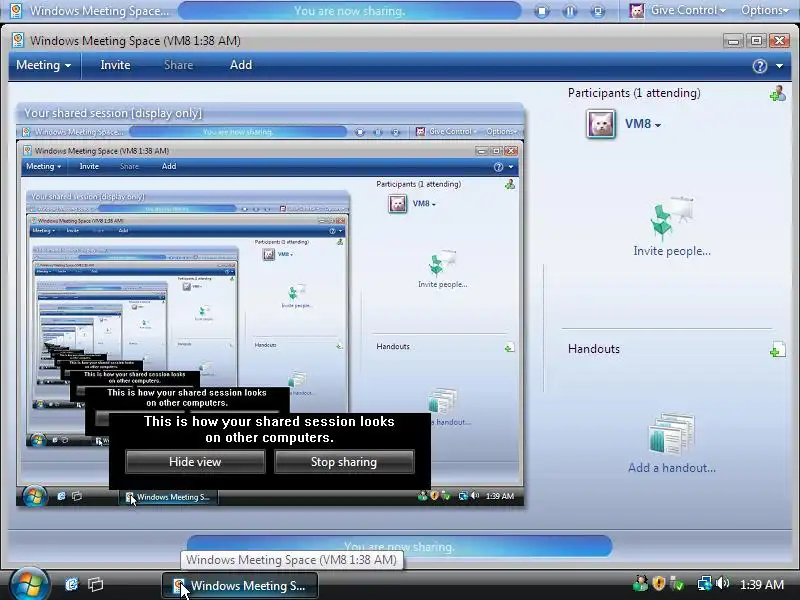The height and width of the screenshot is (600, 800).
Task: Open the Options dropdown in sharing bar
Action: pos(765,10)
